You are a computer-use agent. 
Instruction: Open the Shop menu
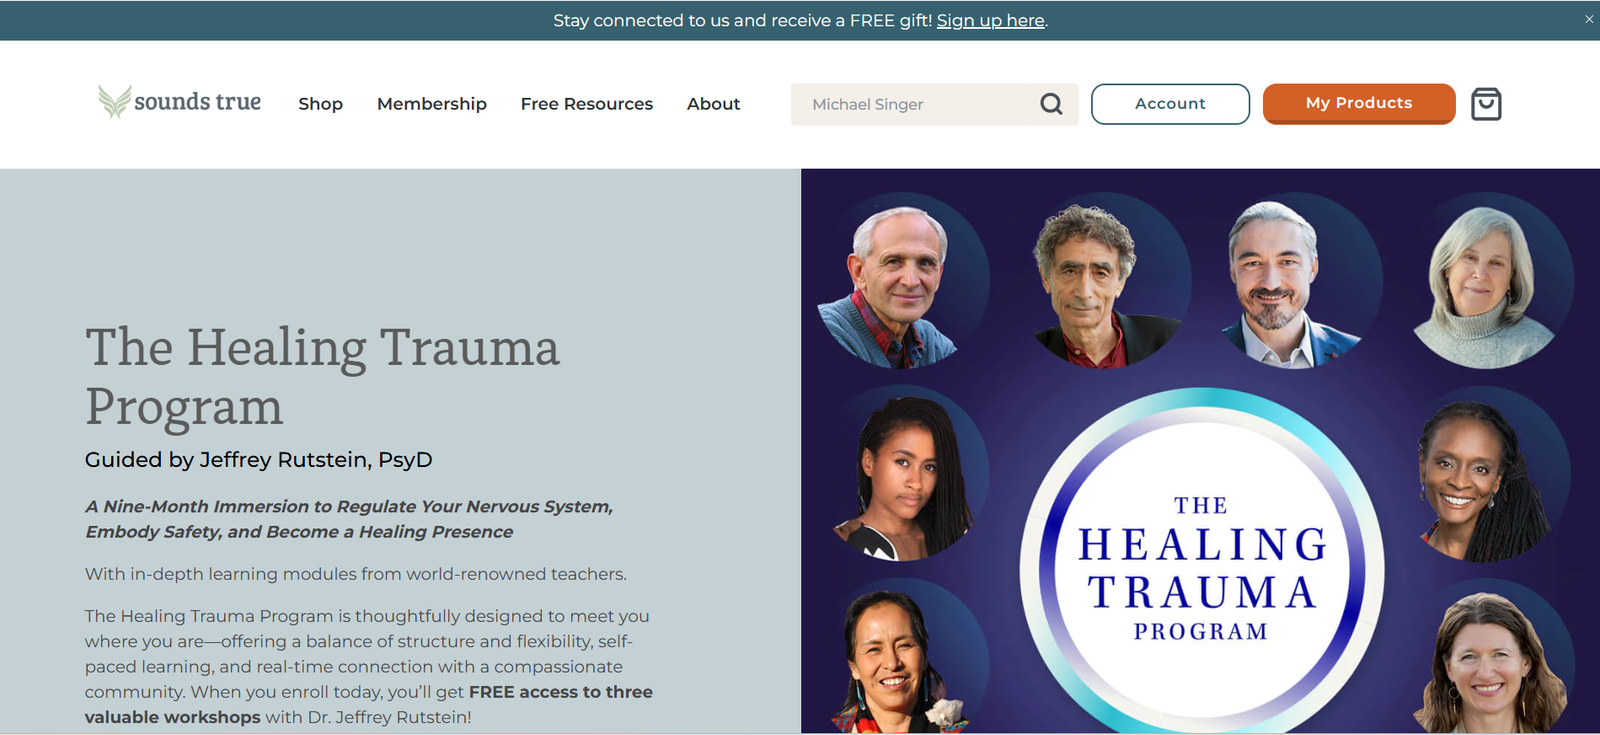[320, 104]
